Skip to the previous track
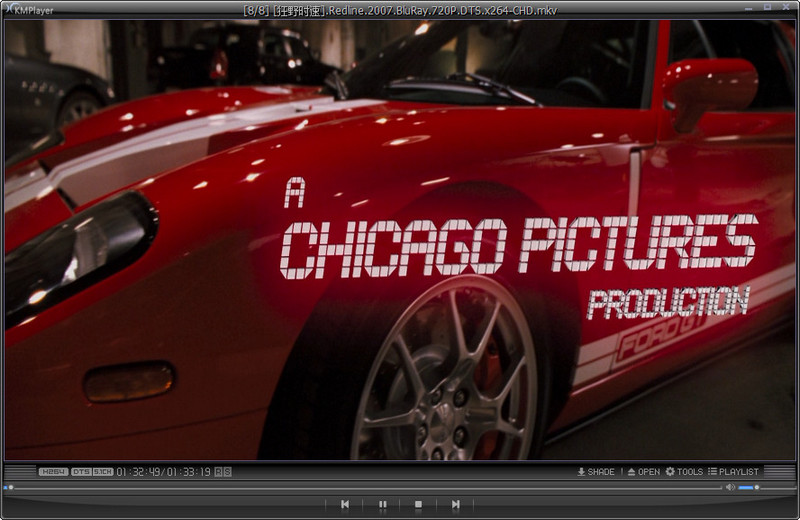800x520 pixels. click(x=345, y=505)
